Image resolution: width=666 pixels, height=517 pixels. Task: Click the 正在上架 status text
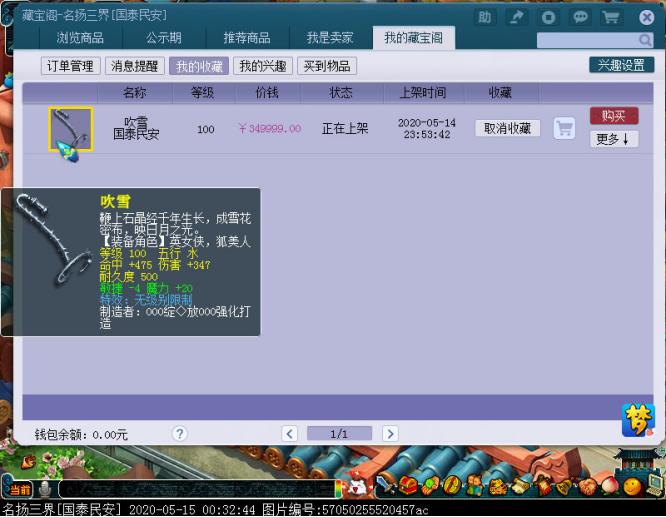(345, 128)
